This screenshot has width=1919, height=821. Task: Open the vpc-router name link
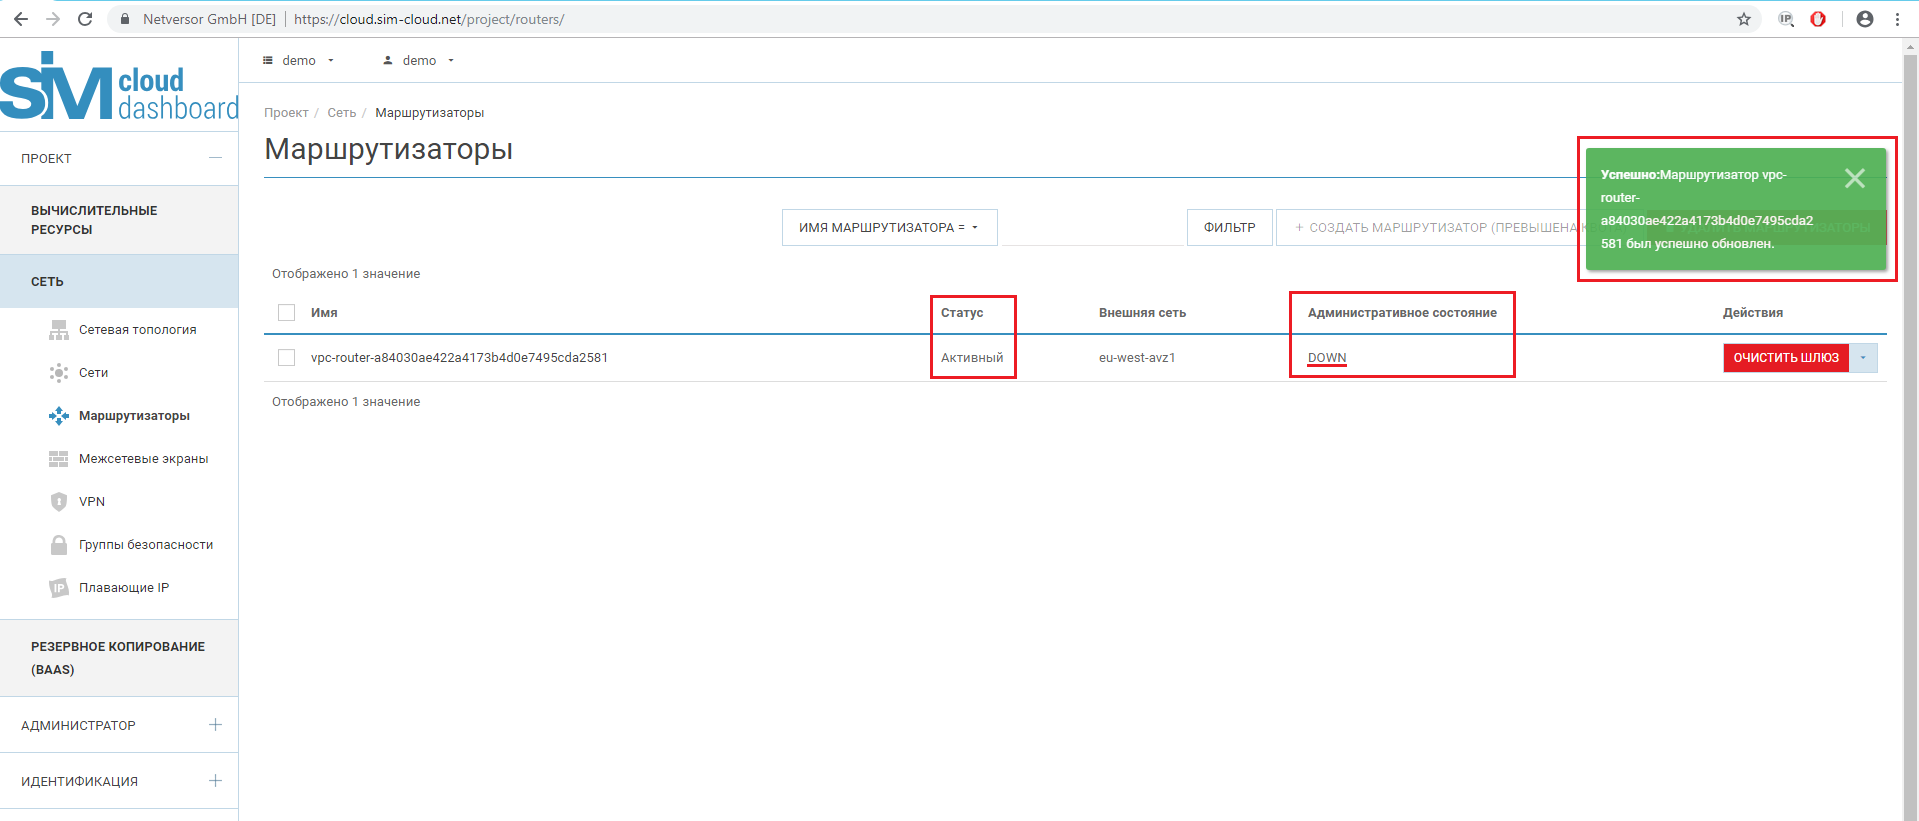click(459, 358)
